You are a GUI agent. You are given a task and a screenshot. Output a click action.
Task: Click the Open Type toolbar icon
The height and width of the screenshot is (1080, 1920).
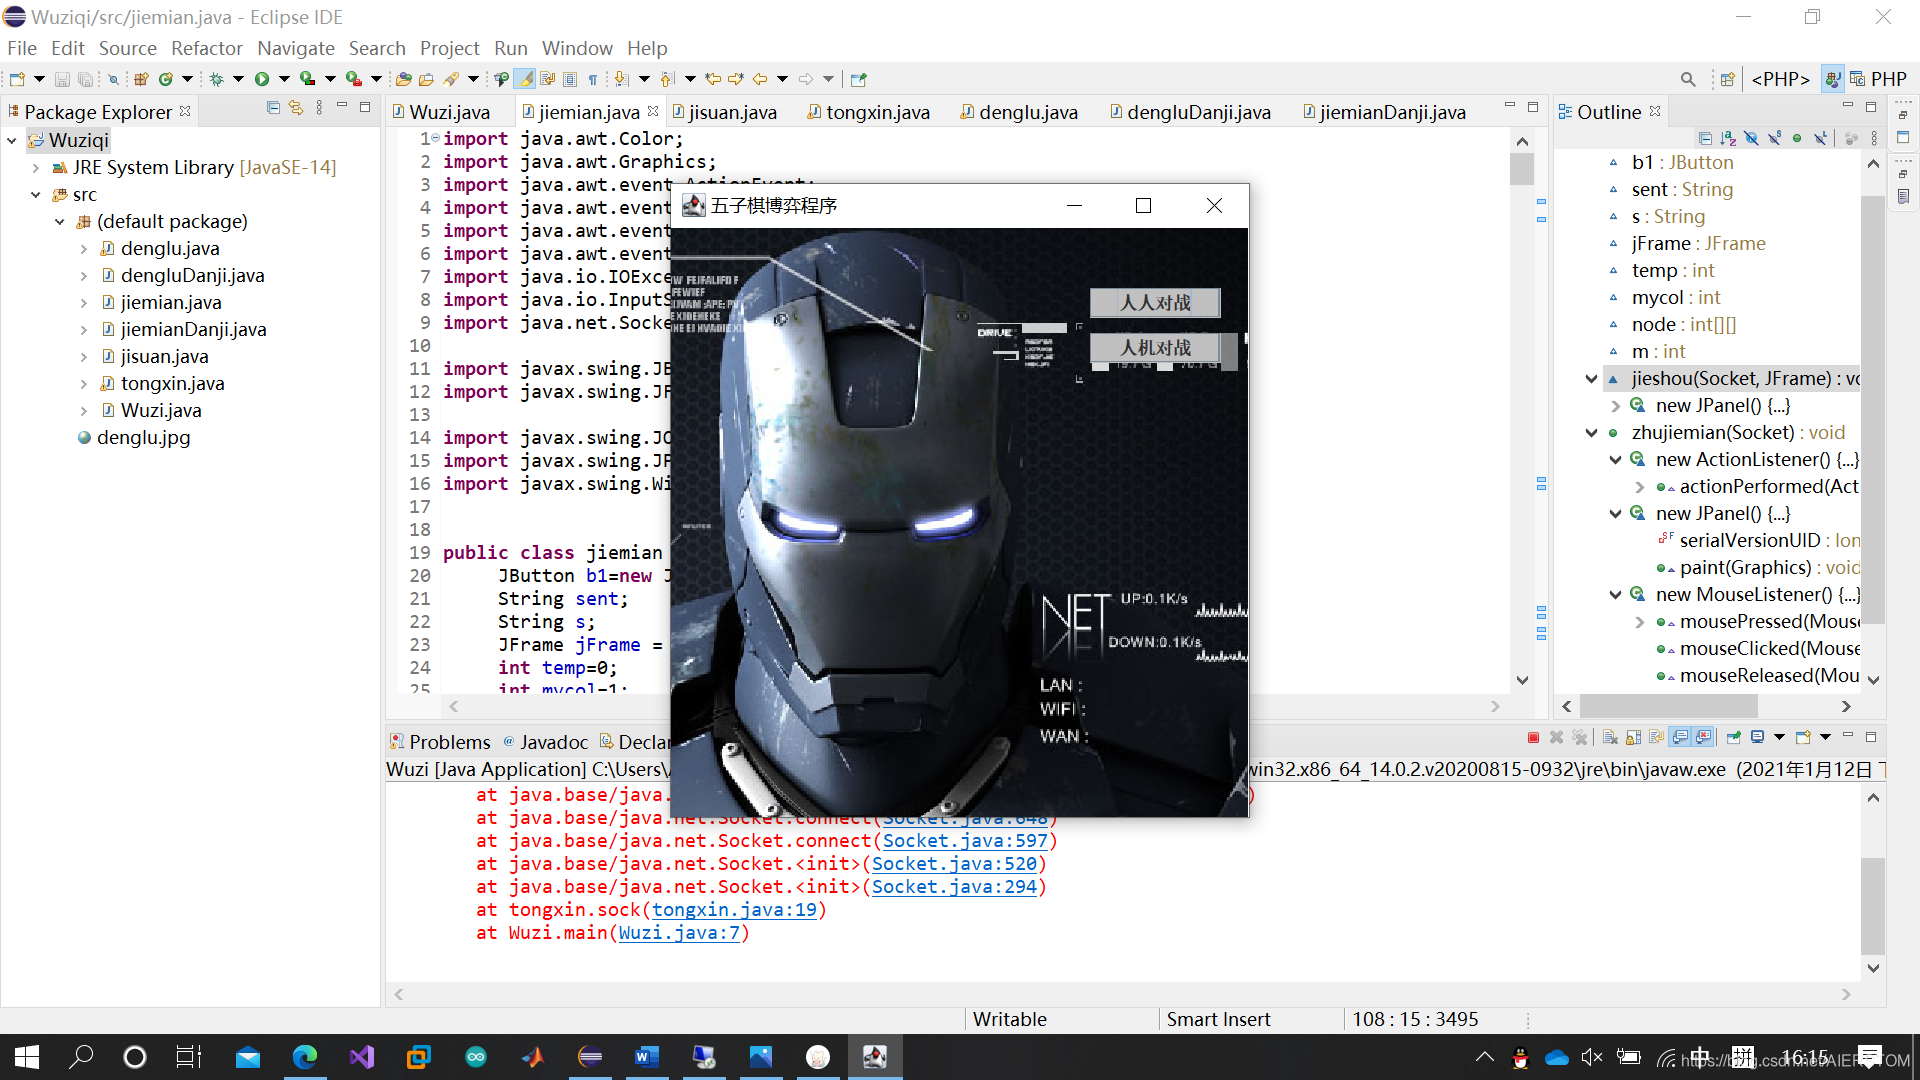403,79
